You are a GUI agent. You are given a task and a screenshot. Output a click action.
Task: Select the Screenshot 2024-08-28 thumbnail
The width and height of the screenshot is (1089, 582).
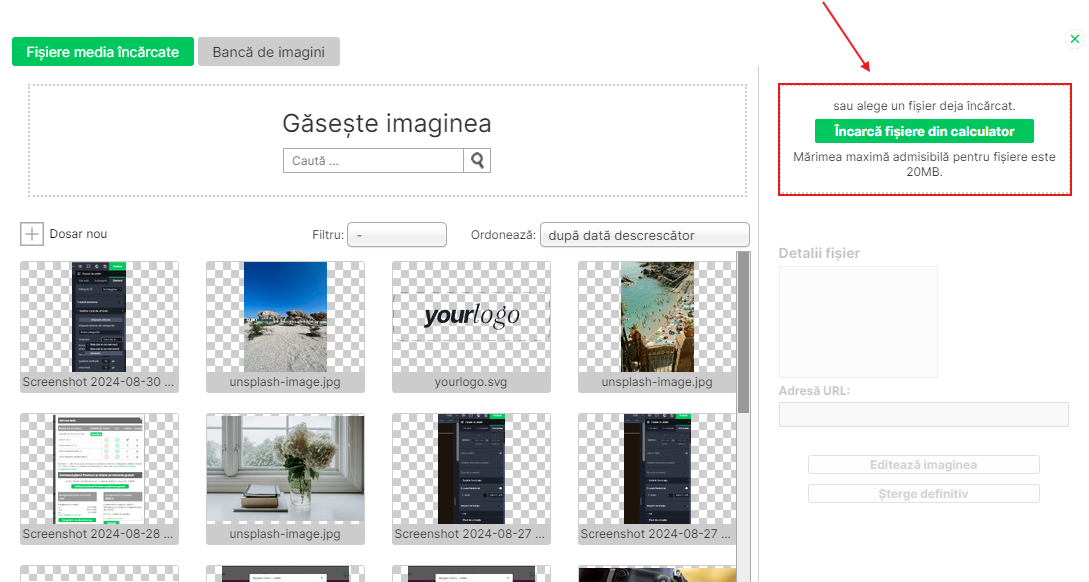pyautogui.click(x=99, y=470)
